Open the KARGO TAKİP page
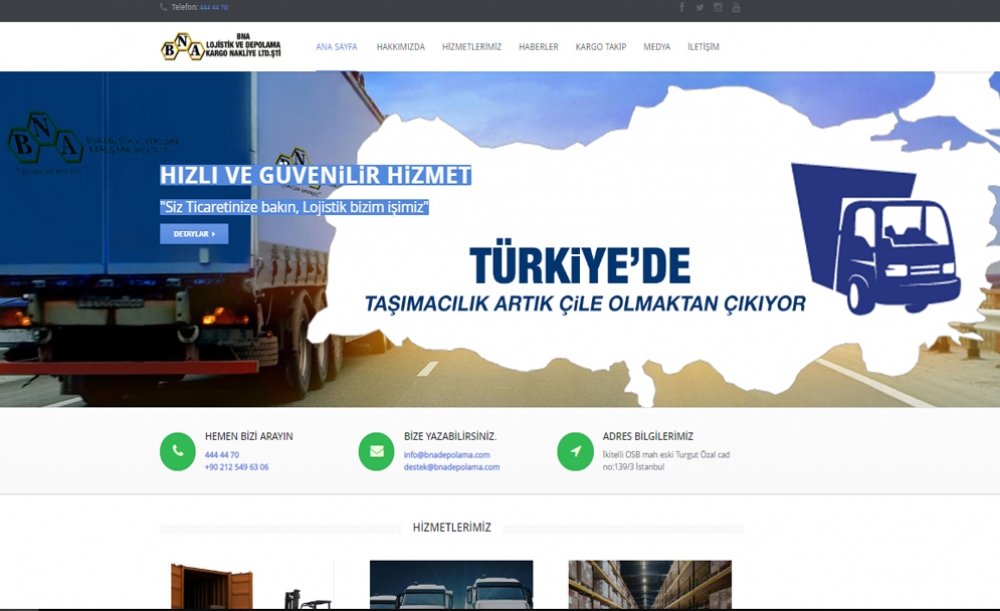The width and height of the screenshot is (1000, 611). 601,47
